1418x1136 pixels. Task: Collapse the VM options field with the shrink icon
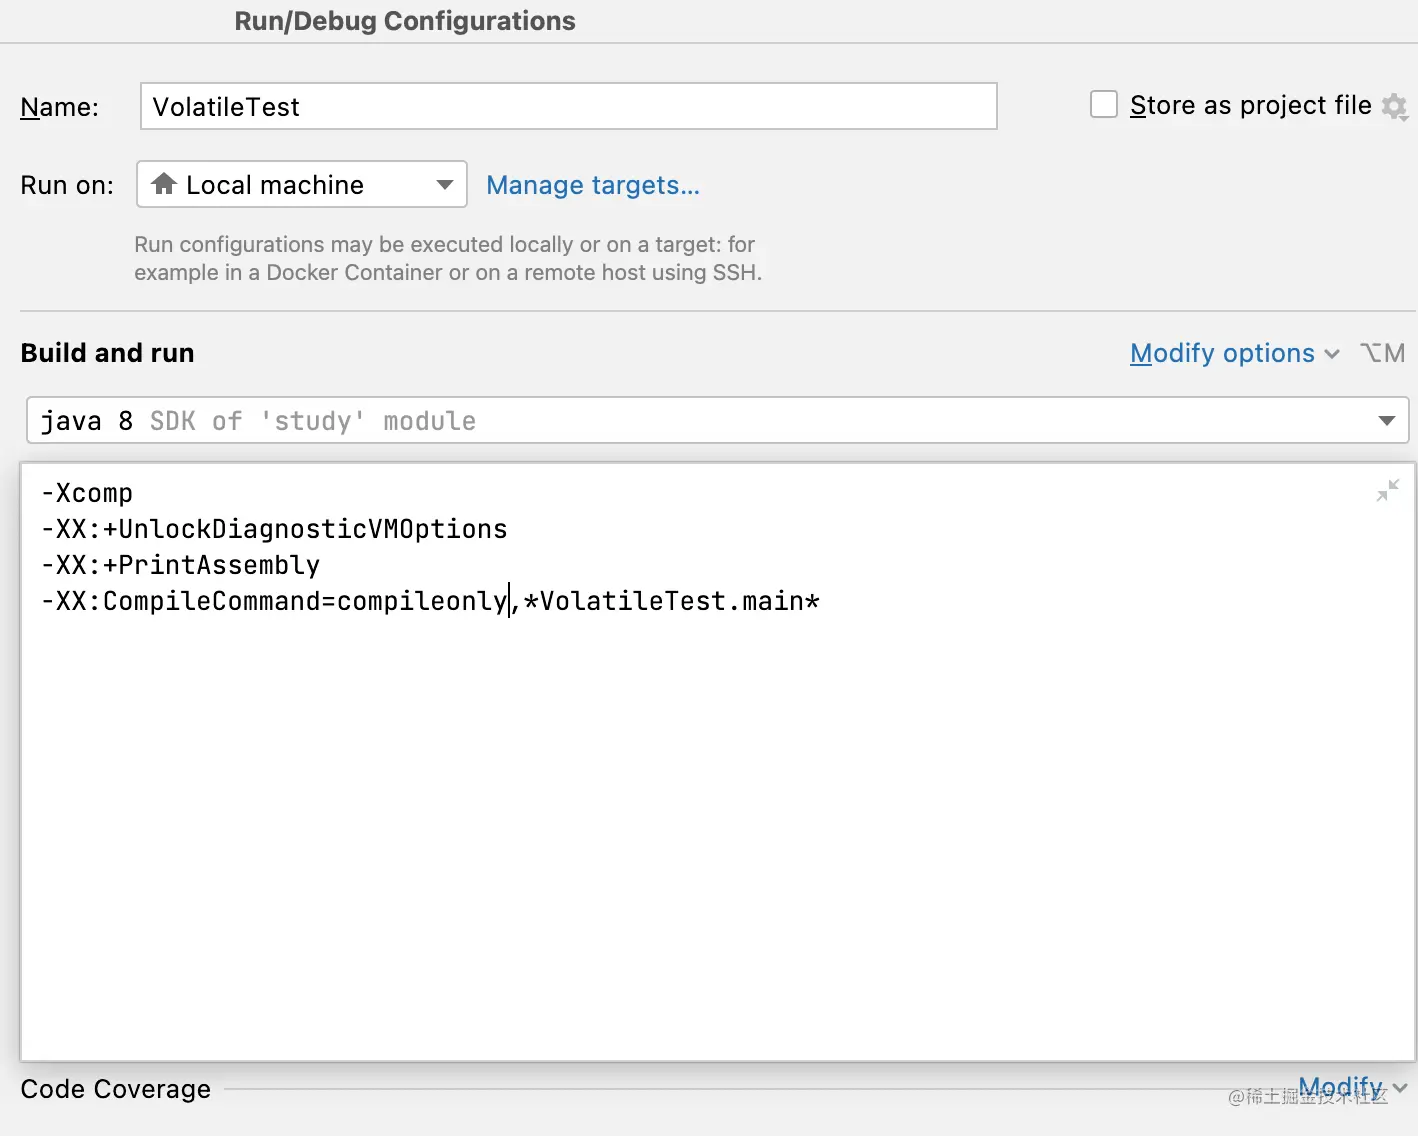[x=1388, y=490]
